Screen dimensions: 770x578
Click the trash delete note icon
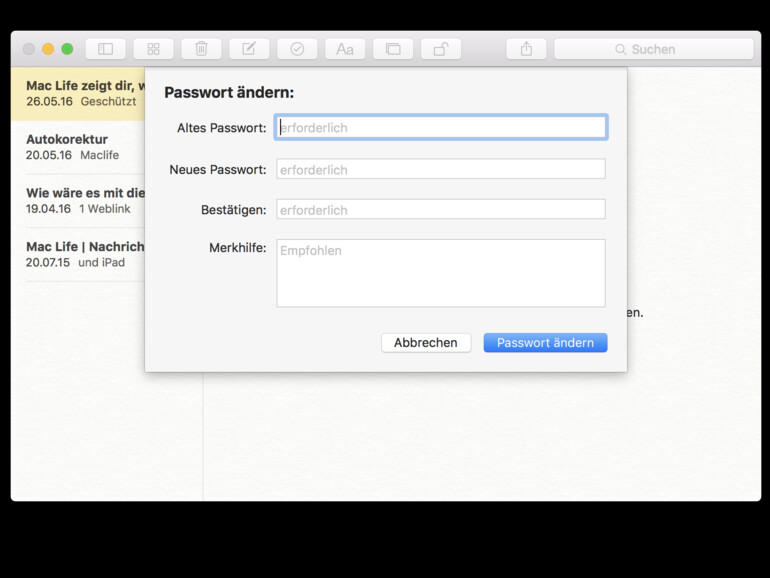(x=201, y=49)
